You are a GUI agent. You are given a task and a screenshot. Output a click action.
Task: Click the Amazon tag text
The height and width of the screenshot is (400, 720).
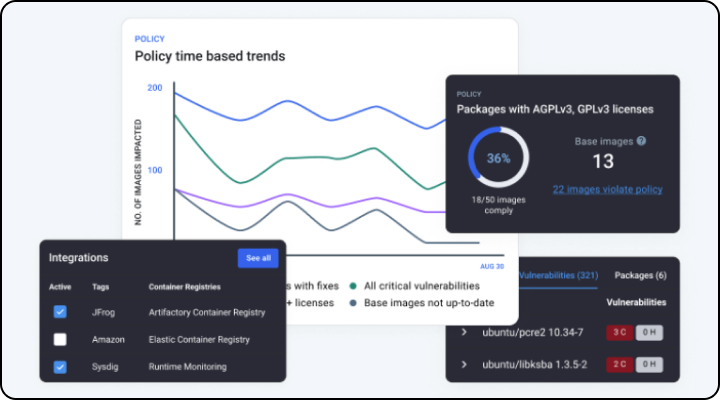coord(108,340)
